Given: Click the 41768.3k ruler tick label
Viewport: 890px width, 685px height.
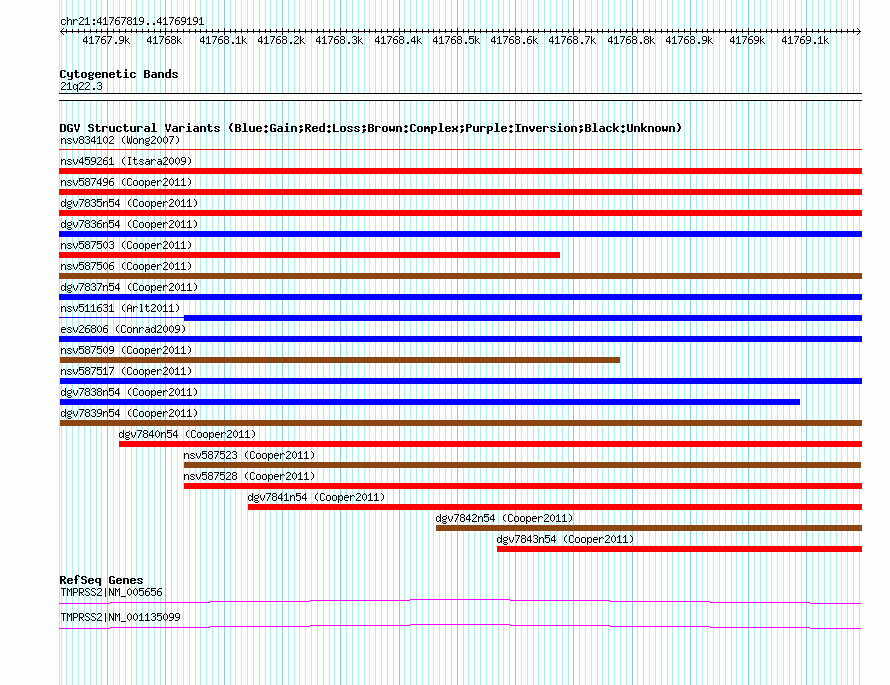Looking at the screenshot, I should [x=339, y=41].
